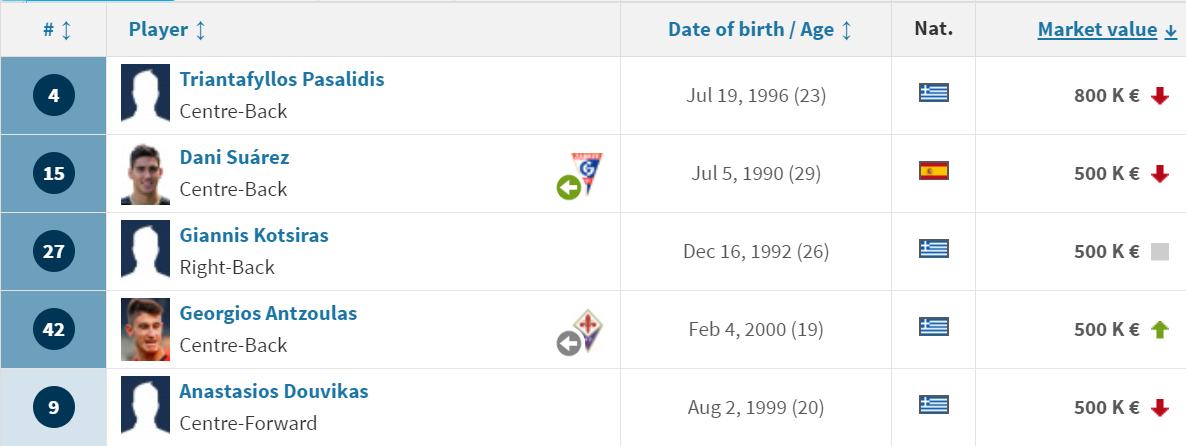The width and height of the screenshot is (1186, 446).
Task: Click the Spanish flag for Dani Suárez
Action: point(933,171)
